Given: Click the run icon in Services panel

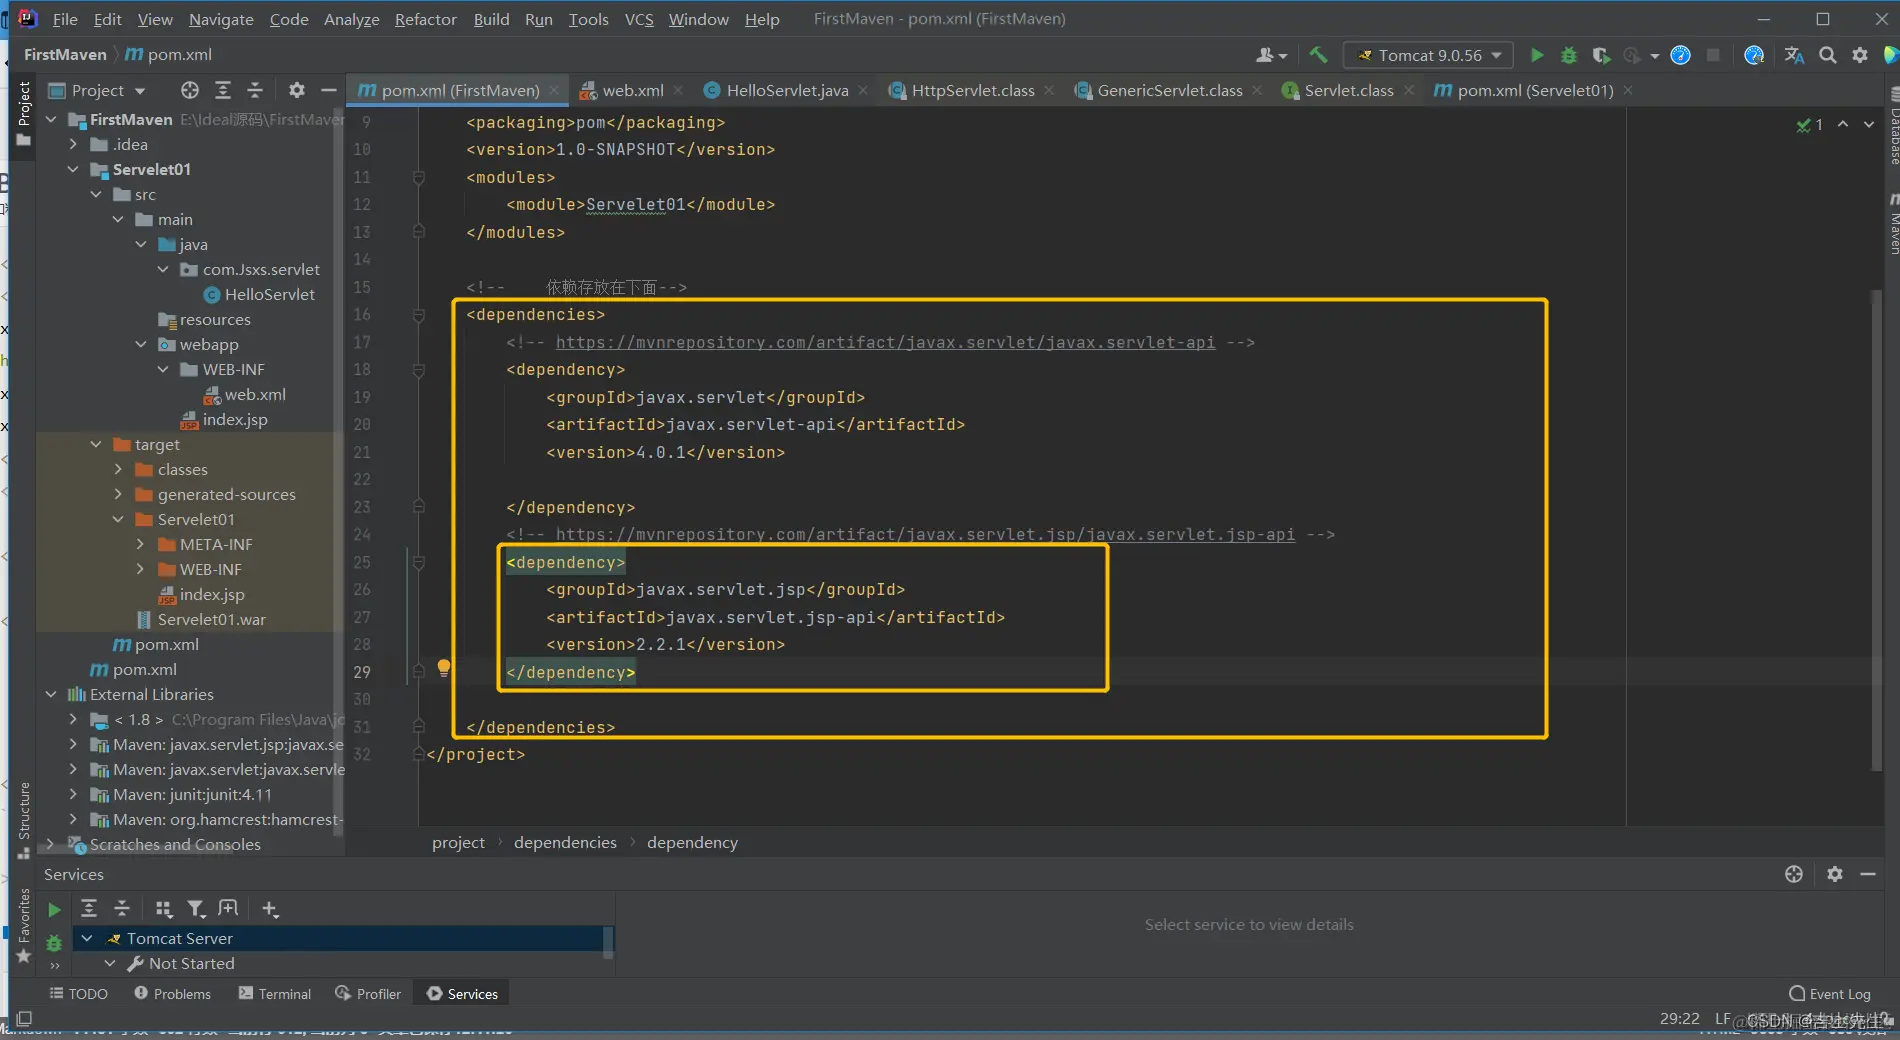Looking at the screenshot, I should pos(54,909).
